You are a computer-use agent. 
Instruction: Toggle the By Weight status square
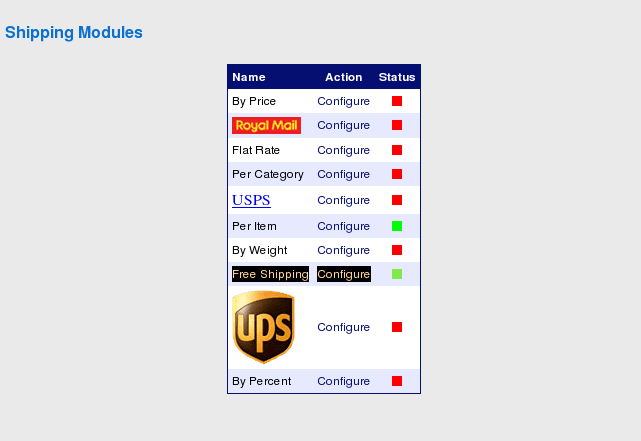[397, 250]
